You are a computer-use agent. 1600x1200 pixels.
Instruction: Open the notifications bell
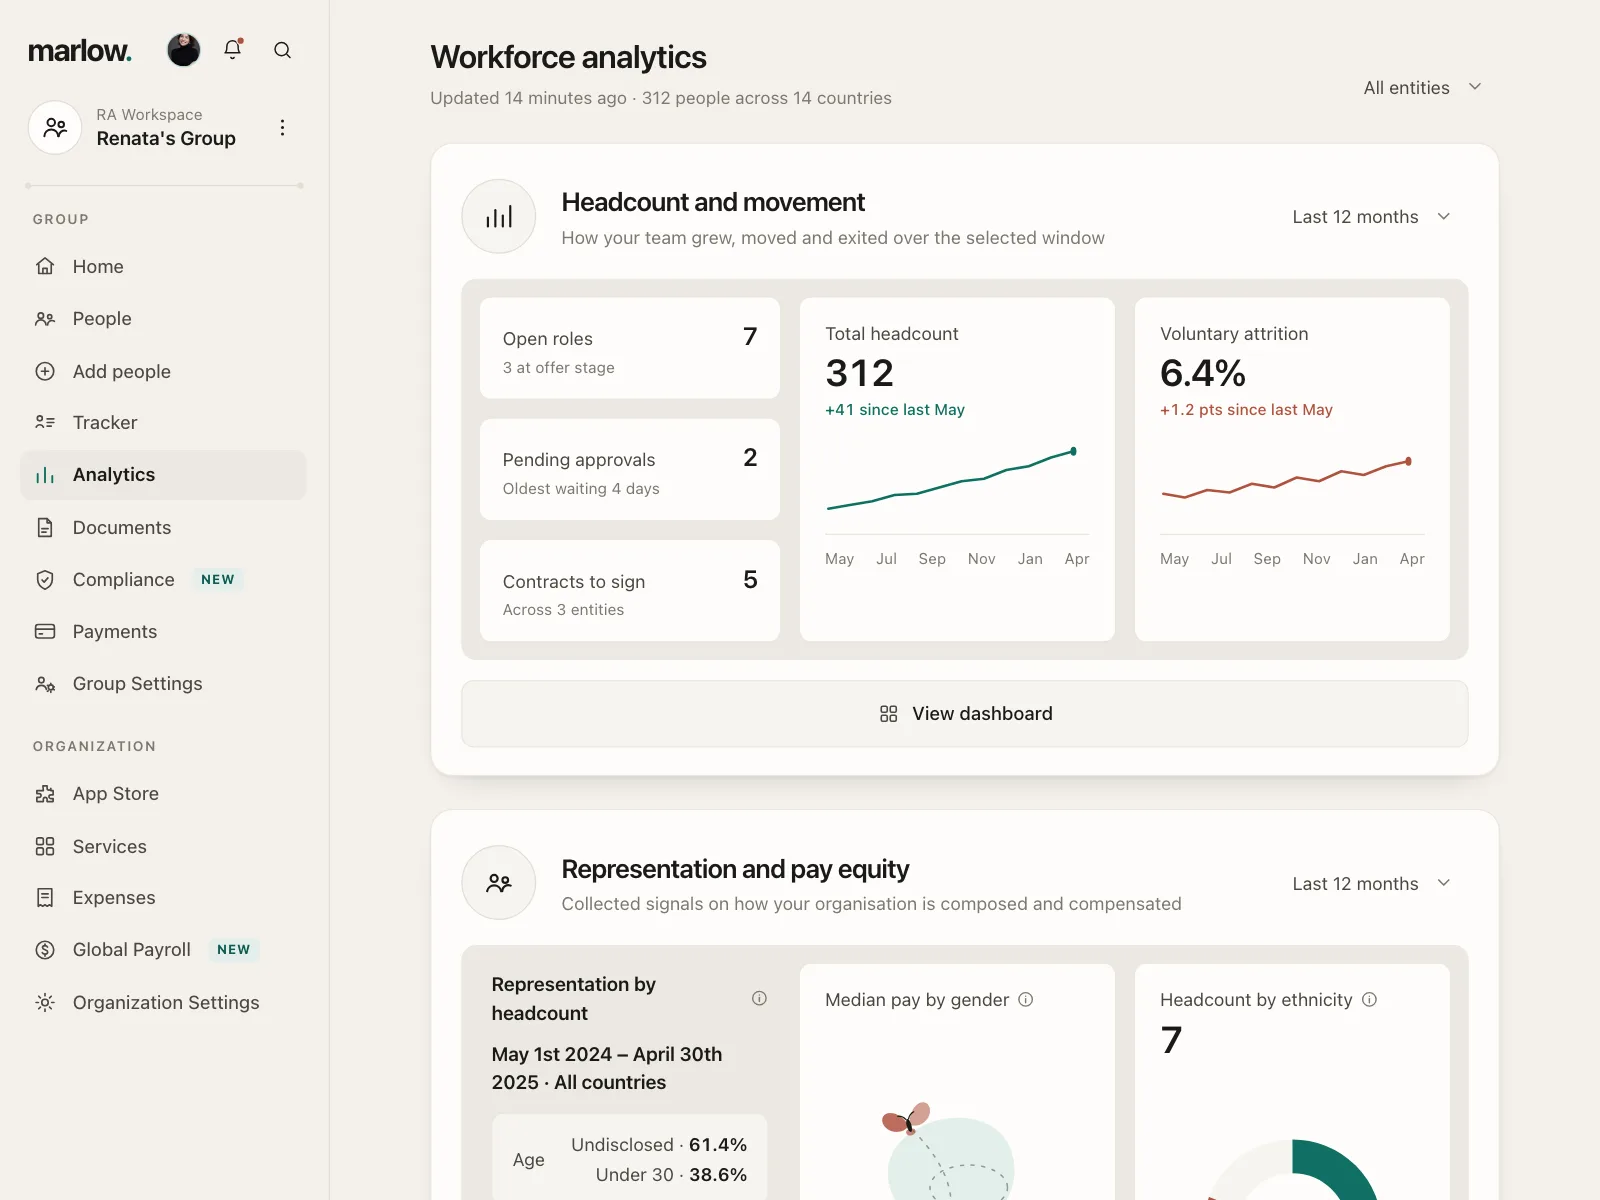coord(233,49)
